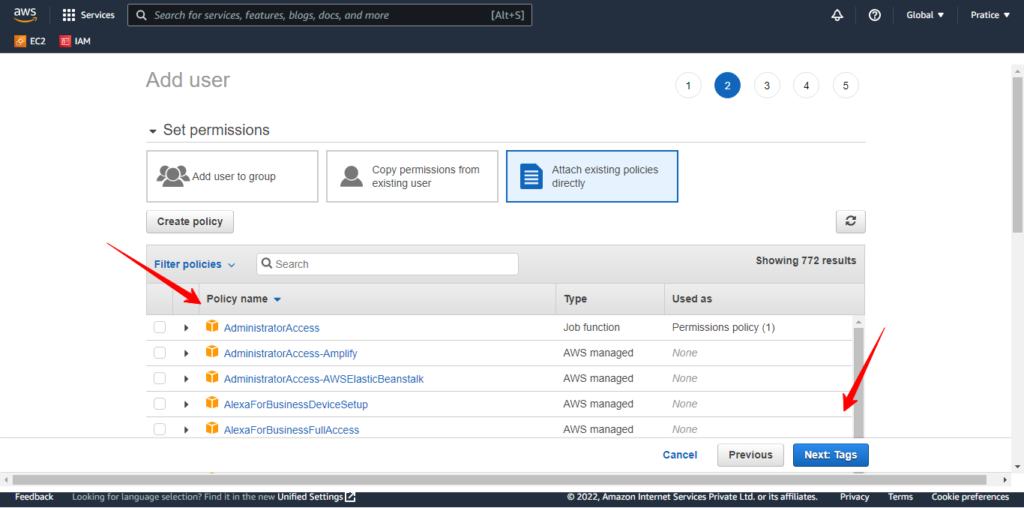Click the policy icon beside AlexaForBusinessFullAccess
The image size is (1024, 508).
212,429
